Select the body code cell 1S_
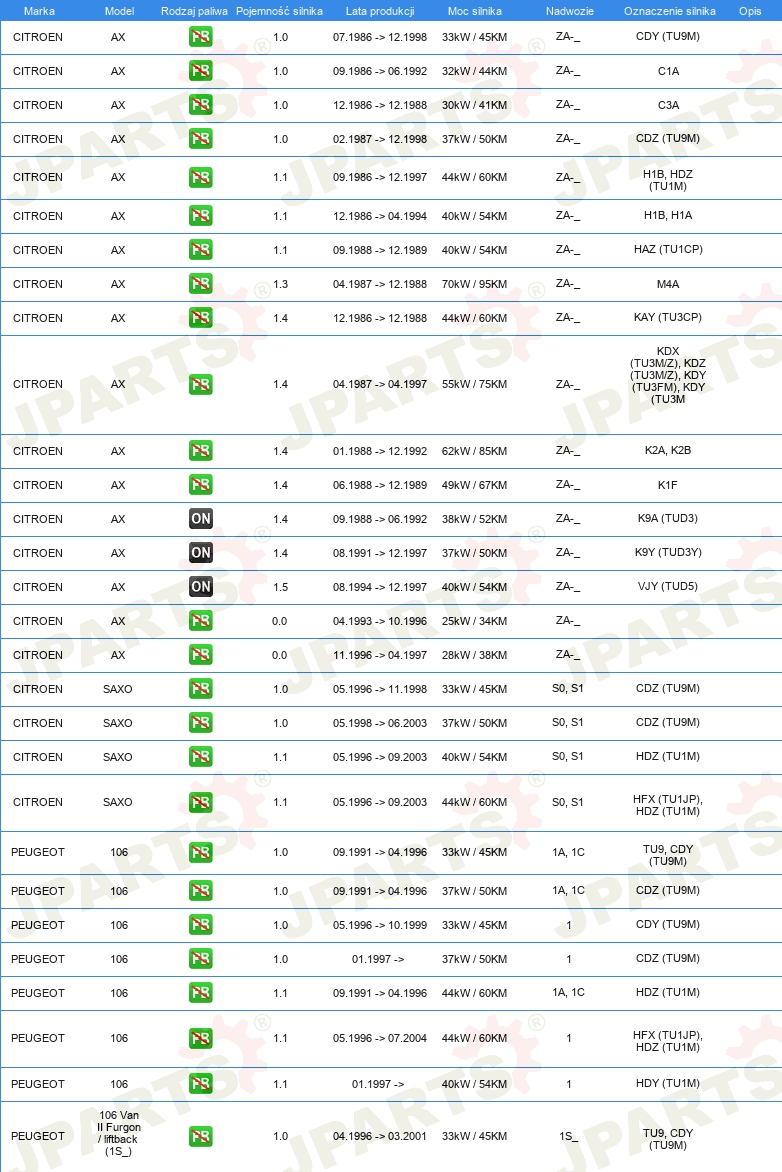Screen dimensions: 782x1172 point(569,1136)
